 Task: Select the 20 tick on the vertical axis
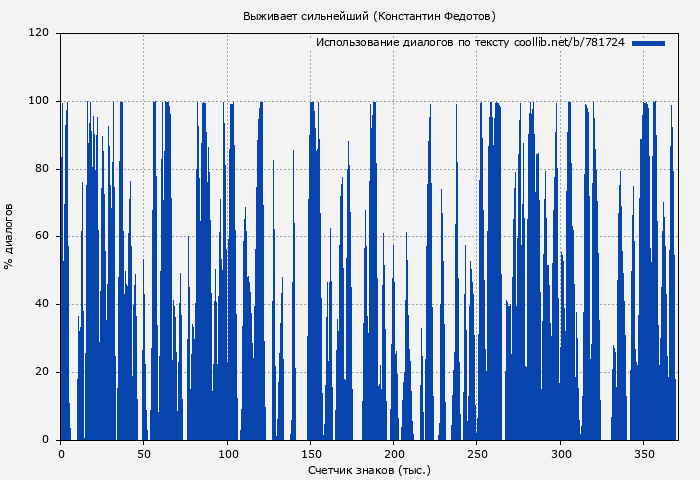click(42, 373)
